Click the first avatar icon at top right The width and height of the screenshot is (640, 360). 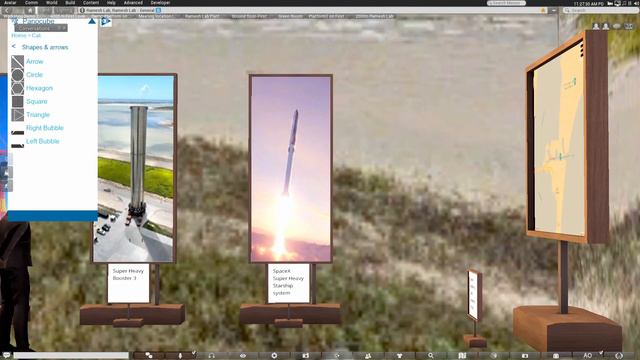(596, 26)
